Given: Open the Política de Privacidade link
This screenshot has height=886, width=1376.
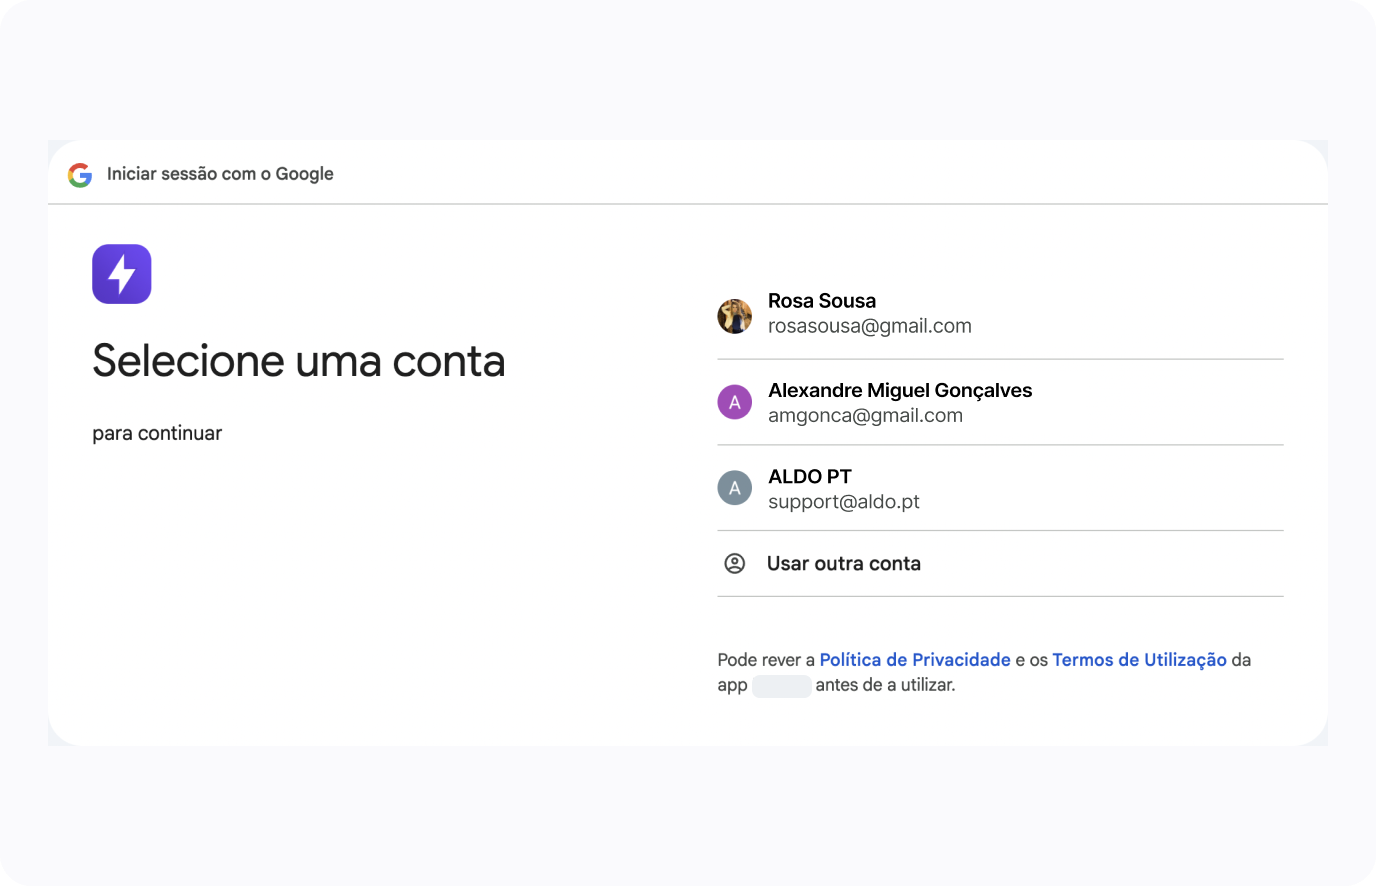Looking at the screenshot, I should tap(915, 660).
